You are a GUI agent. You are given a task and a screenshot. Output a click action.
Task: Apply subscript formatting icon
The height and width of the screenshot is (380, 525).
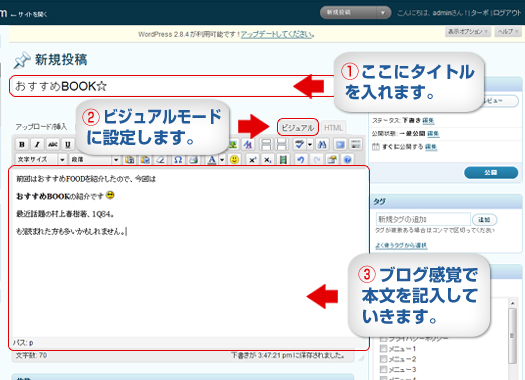click(267, 159)
